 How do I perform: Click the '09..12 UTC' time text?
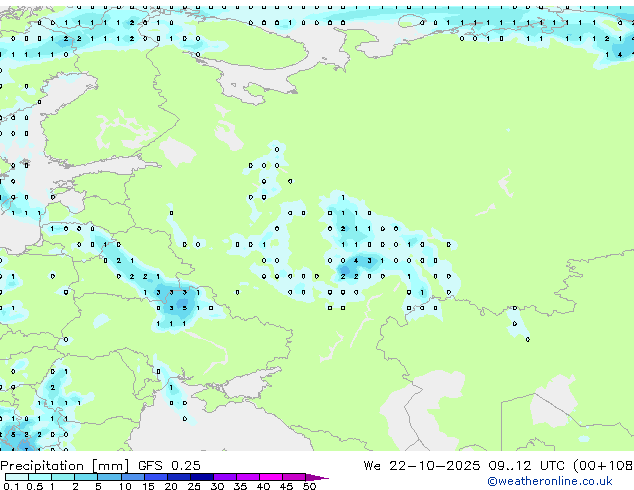(526, 465)
